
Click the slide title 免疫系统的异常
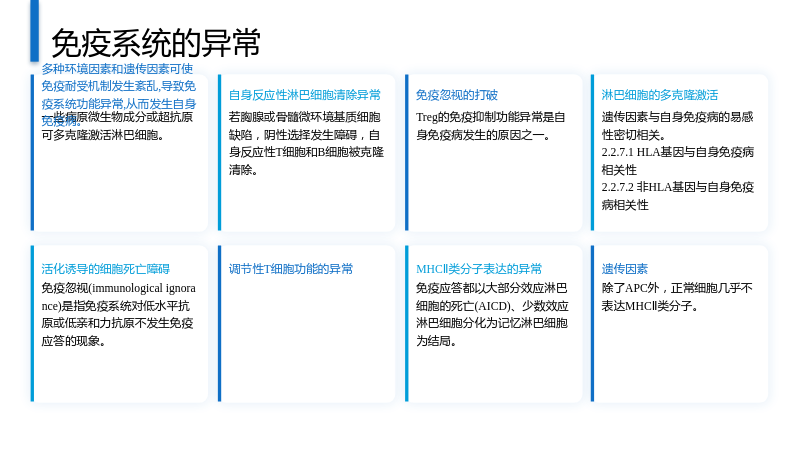(x=156, y=43)
